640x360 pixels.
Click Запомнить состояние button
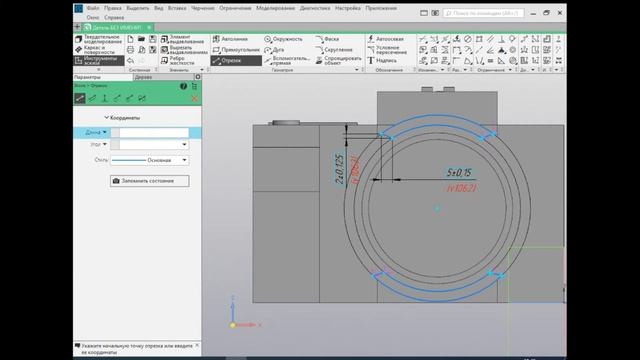pos(149,181)
